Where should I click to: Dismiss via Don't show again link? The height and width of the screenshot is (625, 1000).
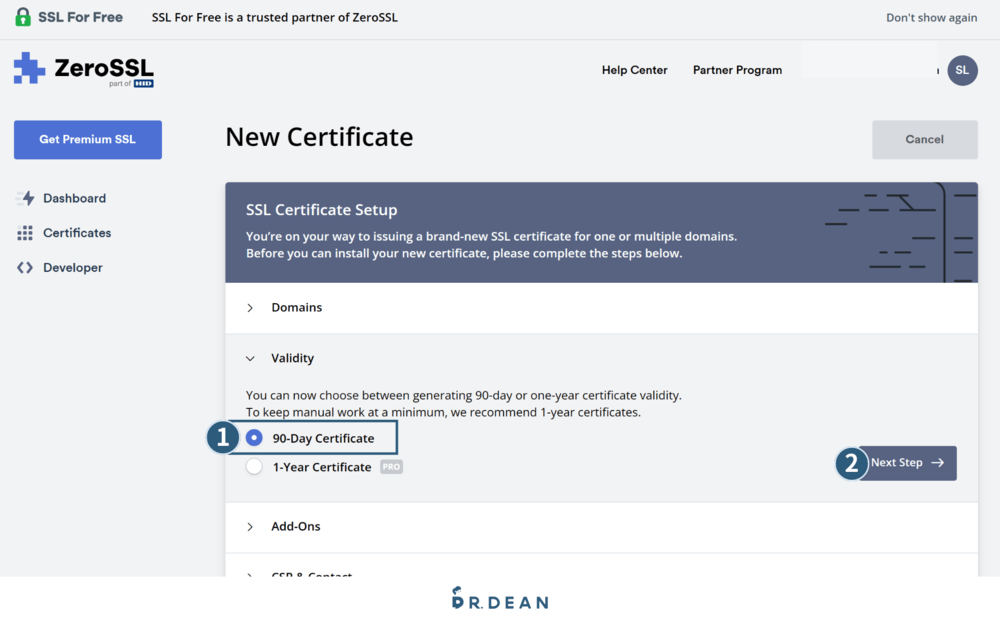point(931,16)
